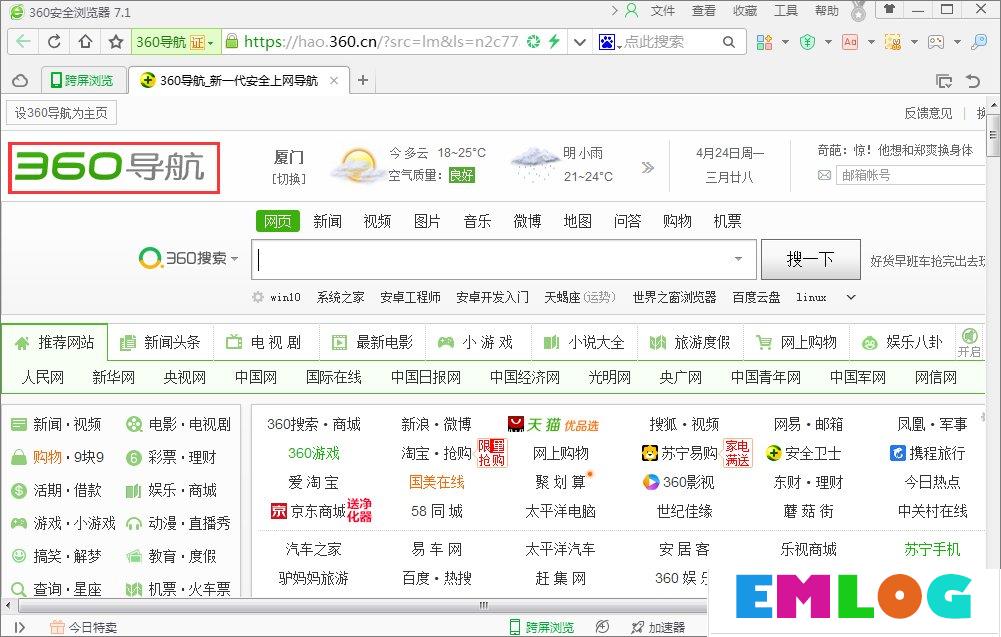This screenshot has width=1001, height=637.
Task: Click the green shield payment icon
Action: coord(808,42)
